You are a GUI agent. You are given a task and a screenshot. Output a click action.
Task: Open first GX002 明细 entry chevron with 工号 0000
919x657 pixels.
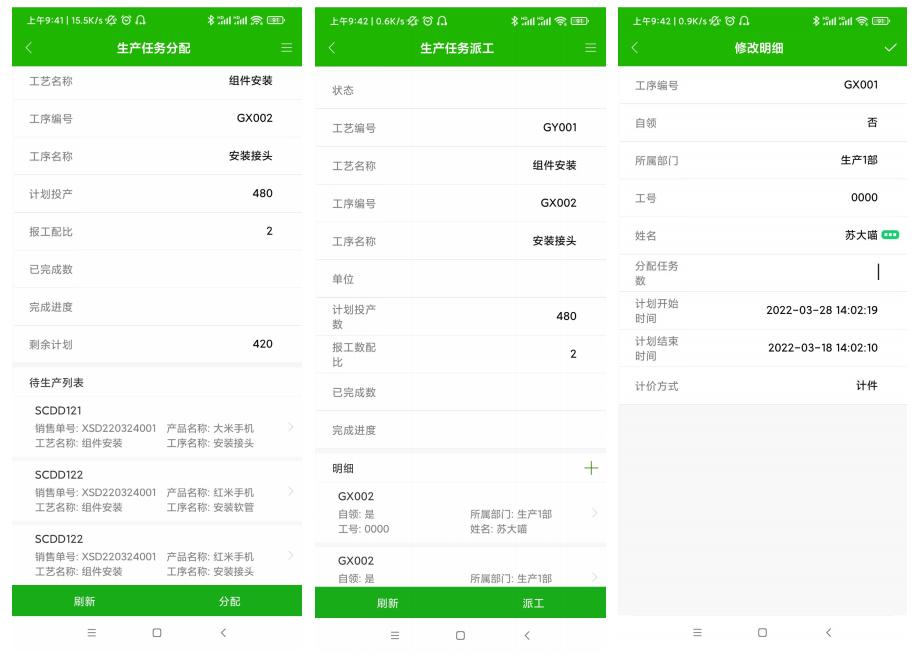tap(594, 513)
